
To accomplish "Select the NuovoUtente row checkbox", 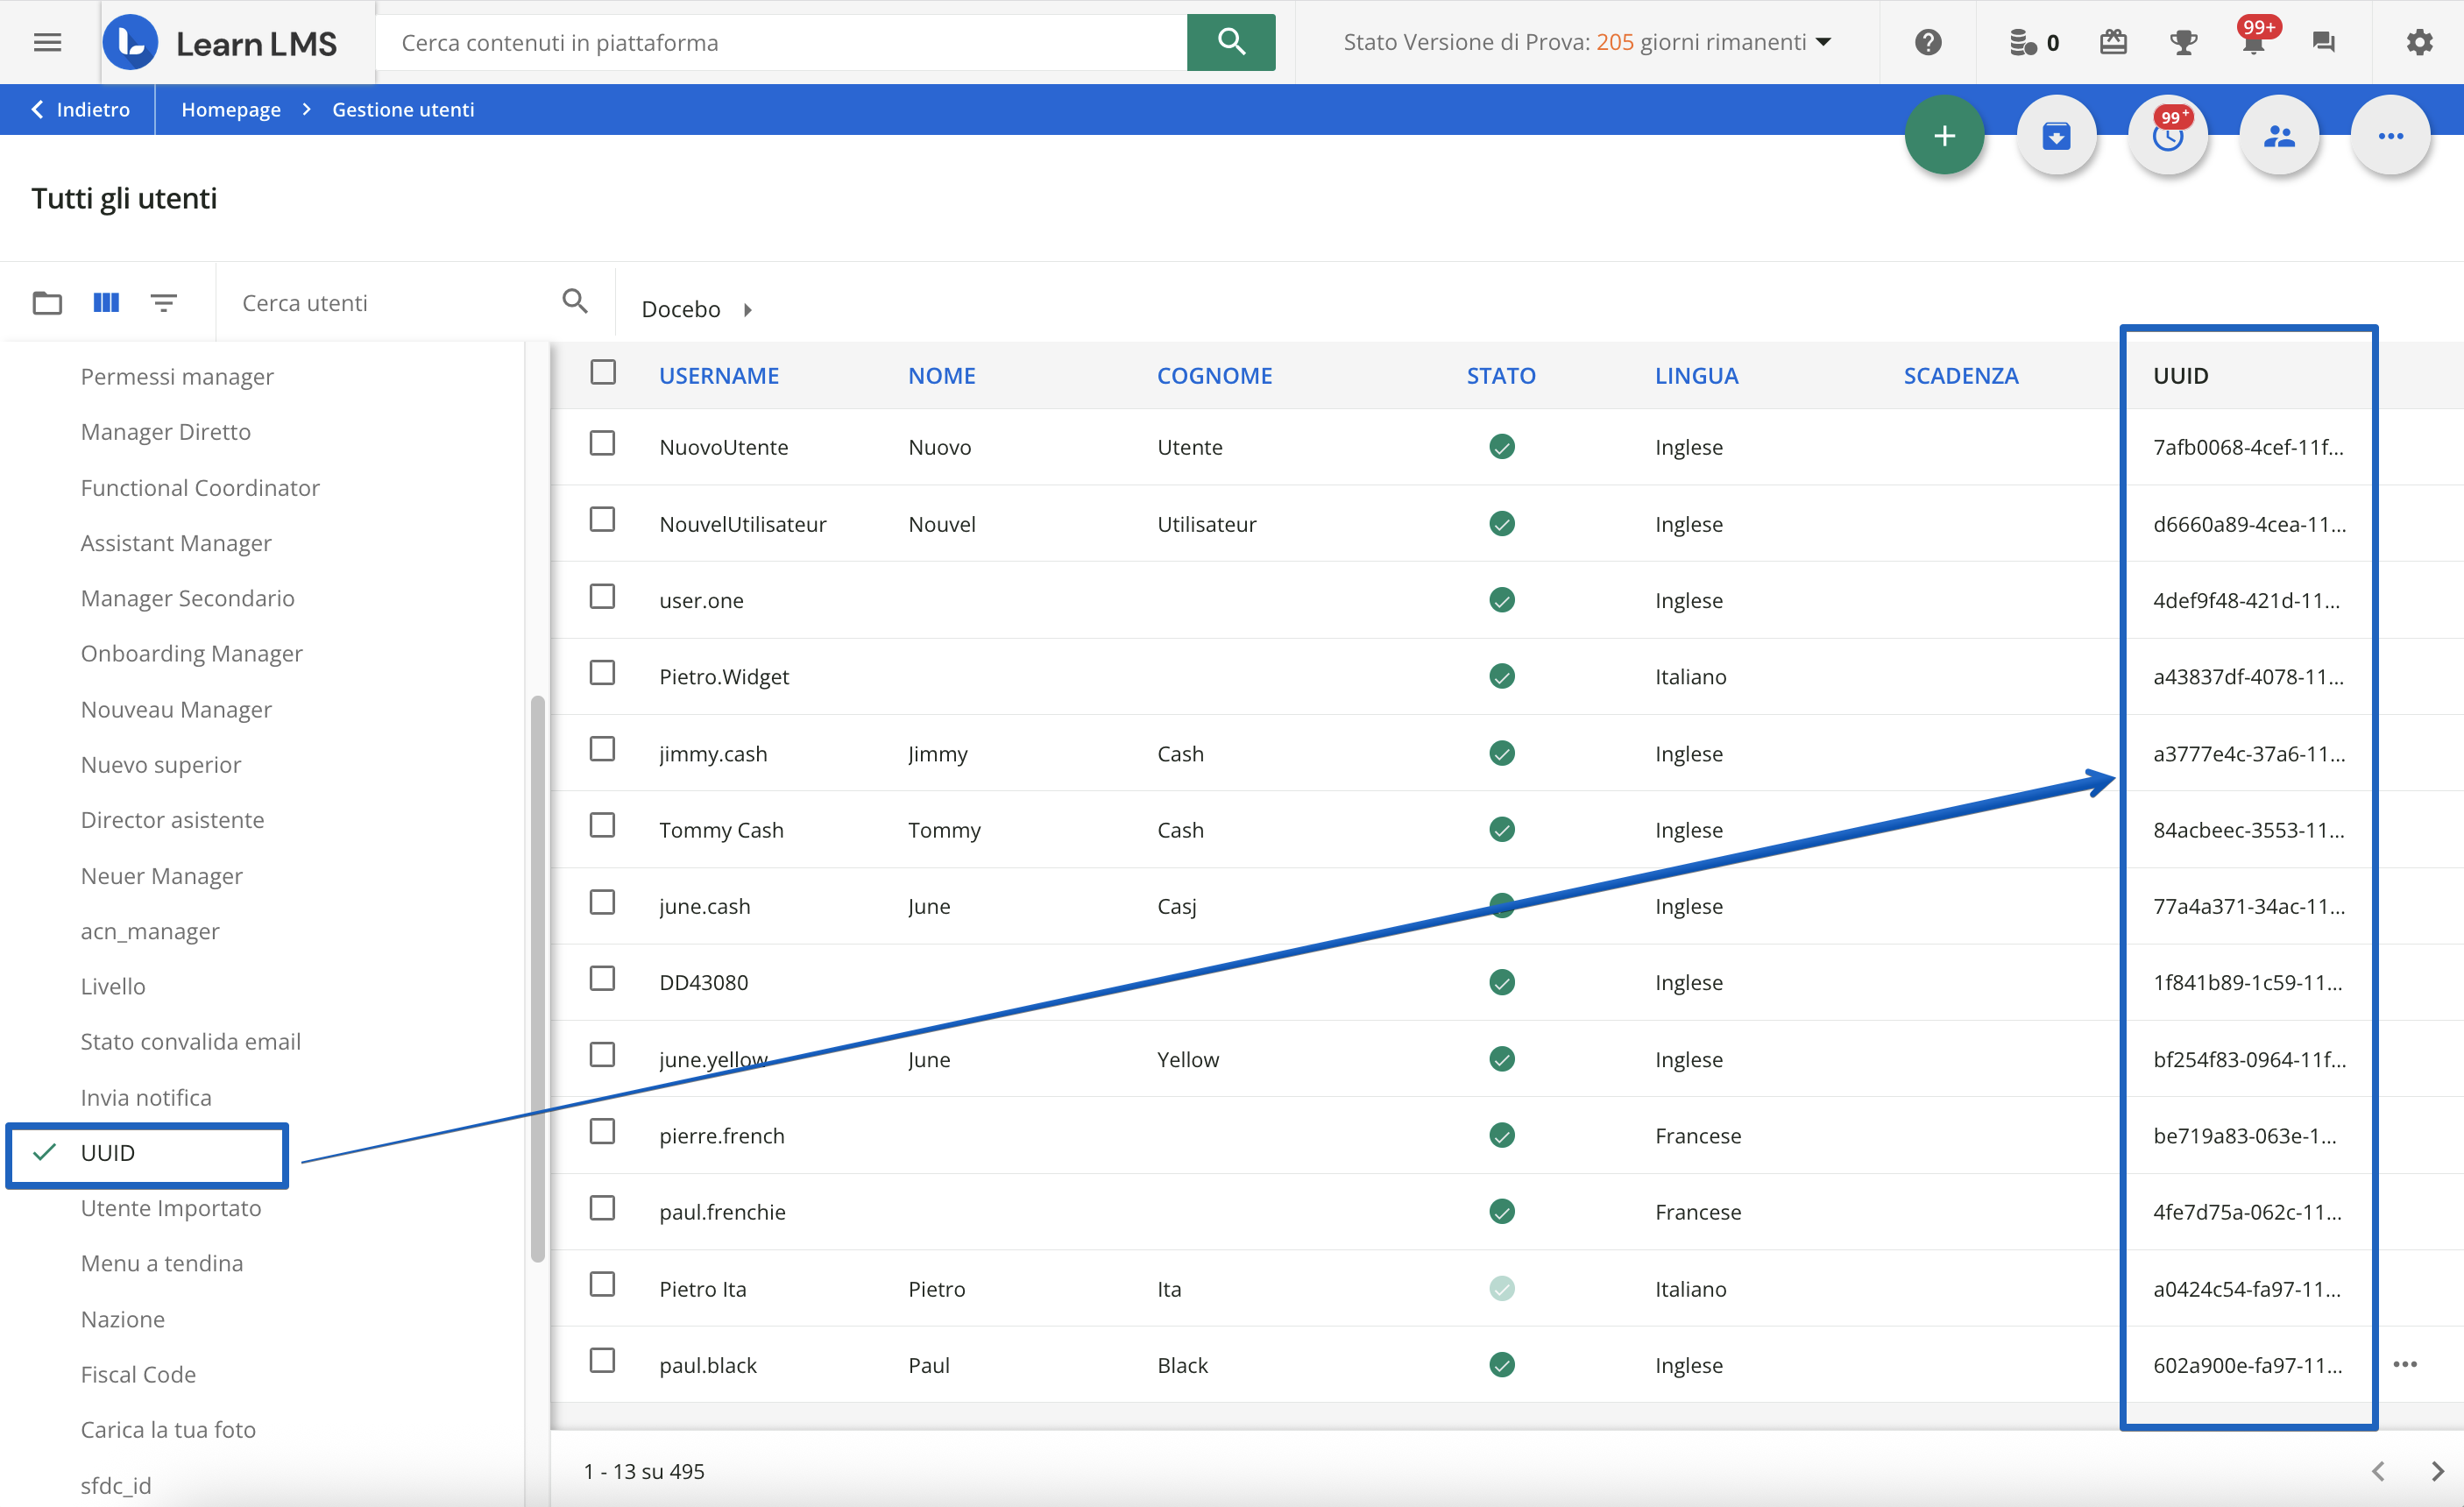I will point(602,443).
